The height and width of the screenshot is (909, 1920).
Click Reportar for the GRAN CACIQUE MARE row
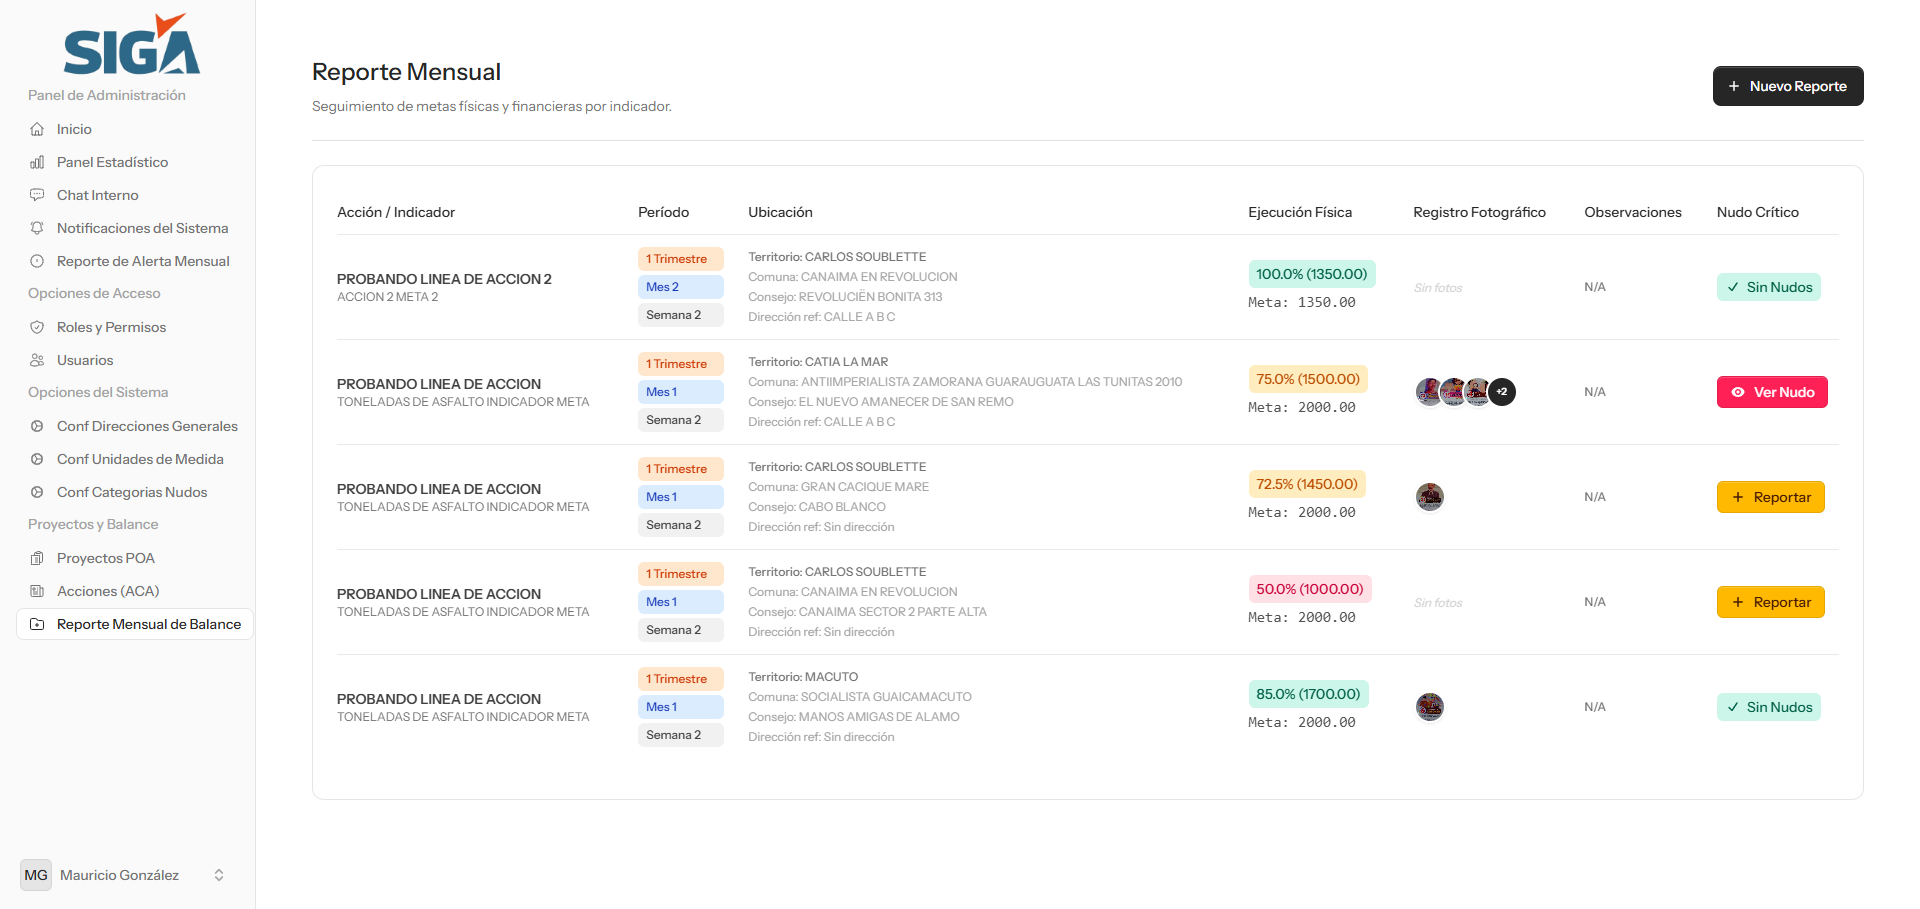(x=1770, y=497)
